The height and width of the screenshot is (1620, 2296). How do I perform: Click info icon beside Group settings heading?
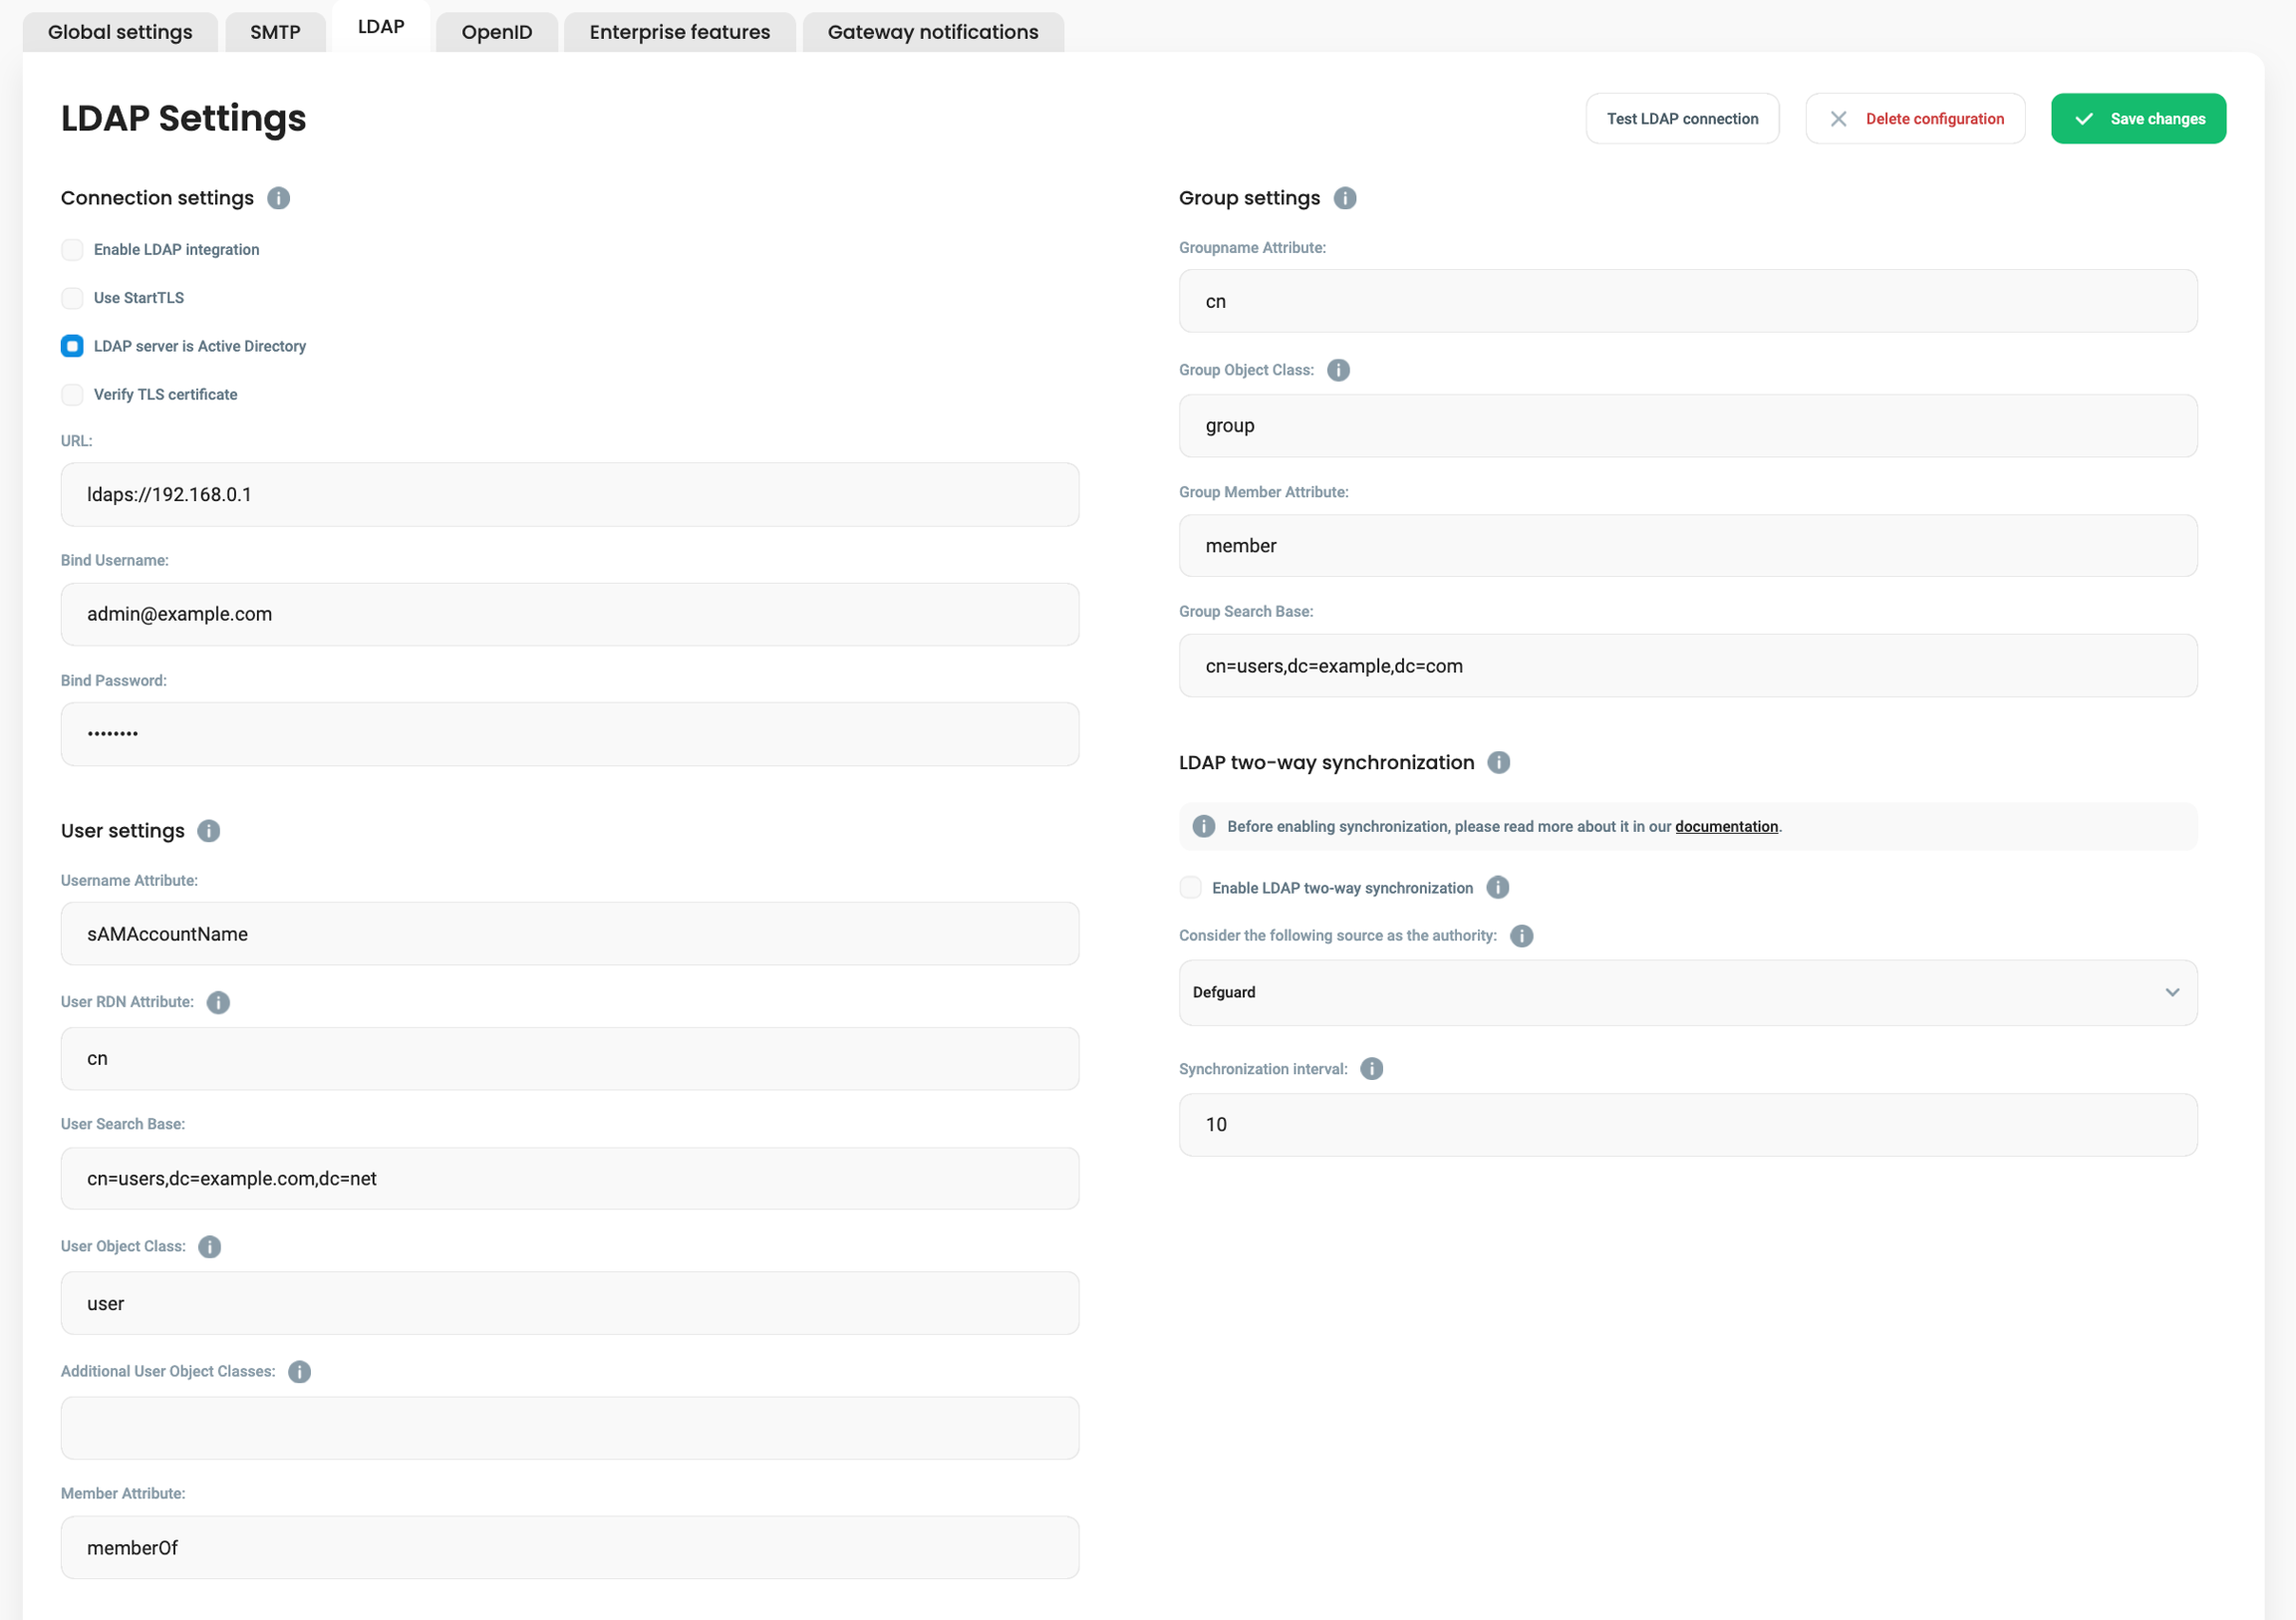tap(1345, 198)
